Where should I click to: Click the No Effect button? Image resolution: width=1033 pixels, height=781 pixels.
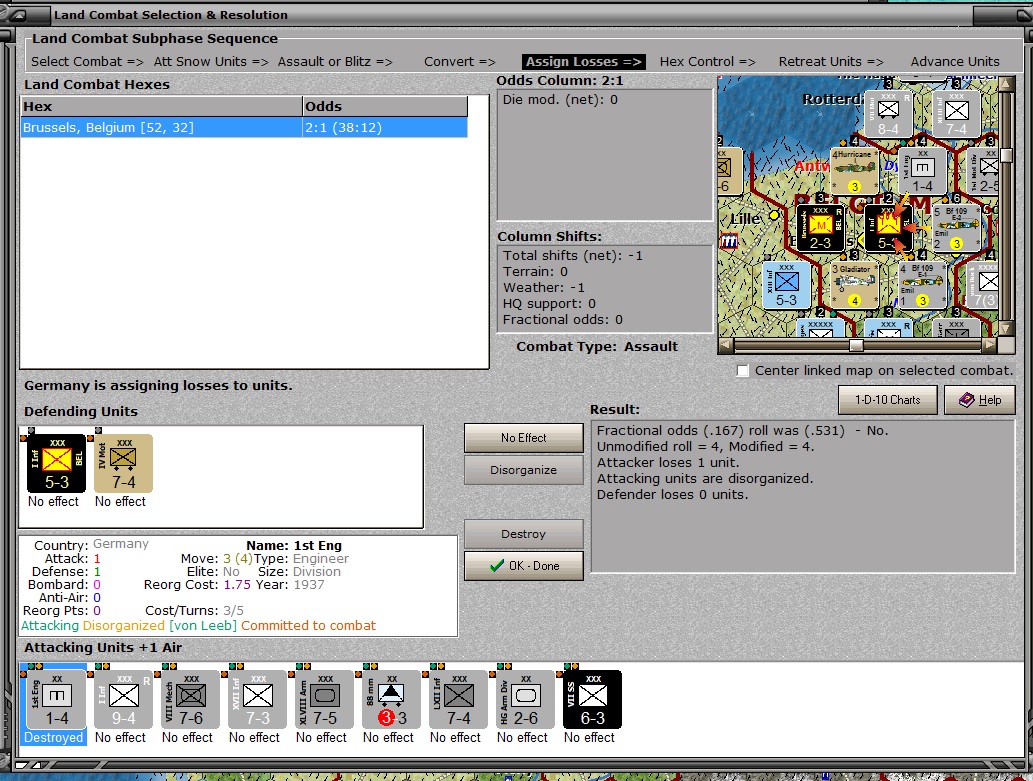524,438
